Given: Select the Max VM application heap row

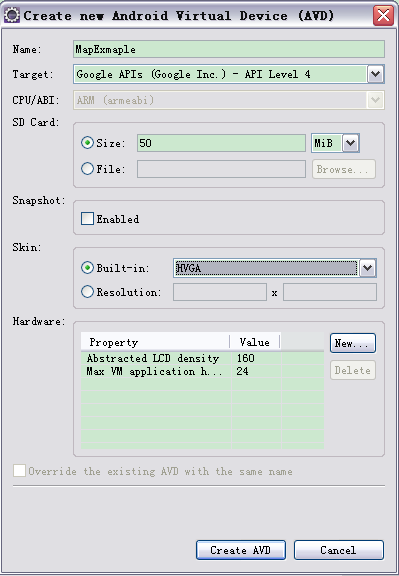Looking at the screenshot, I should click(x=202, y=371).
